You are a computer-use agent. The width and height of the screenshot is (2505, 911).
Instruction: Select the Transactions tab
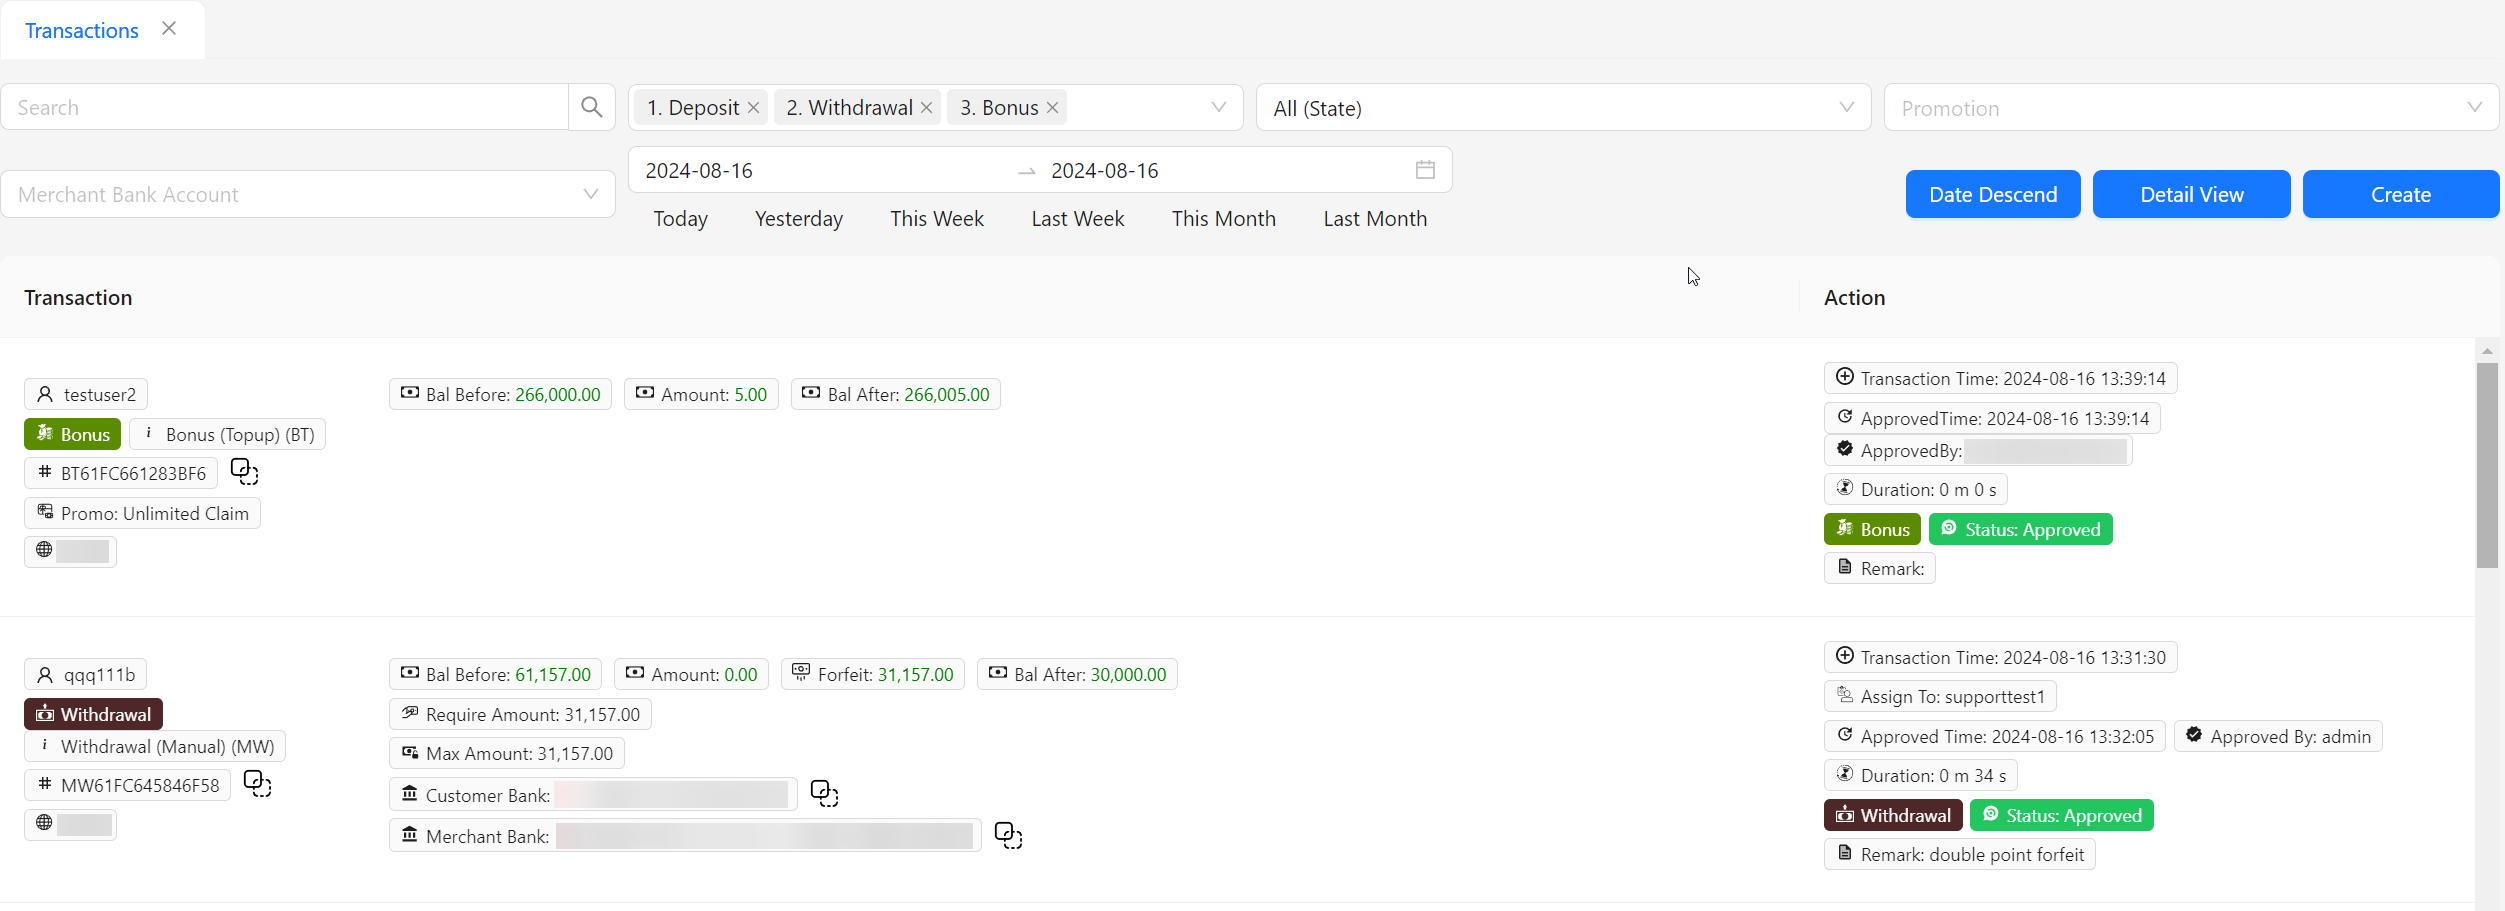pyautogui.click(x=81, y=30)
